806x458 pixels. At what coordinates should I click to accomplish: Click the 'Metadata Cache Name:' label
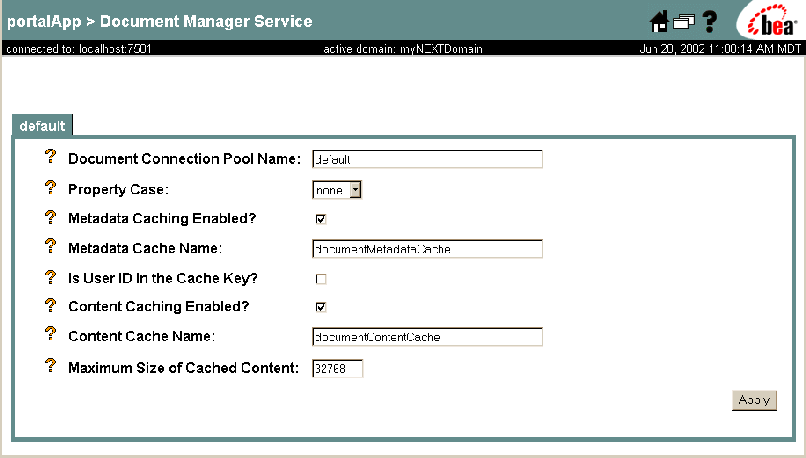145,248
